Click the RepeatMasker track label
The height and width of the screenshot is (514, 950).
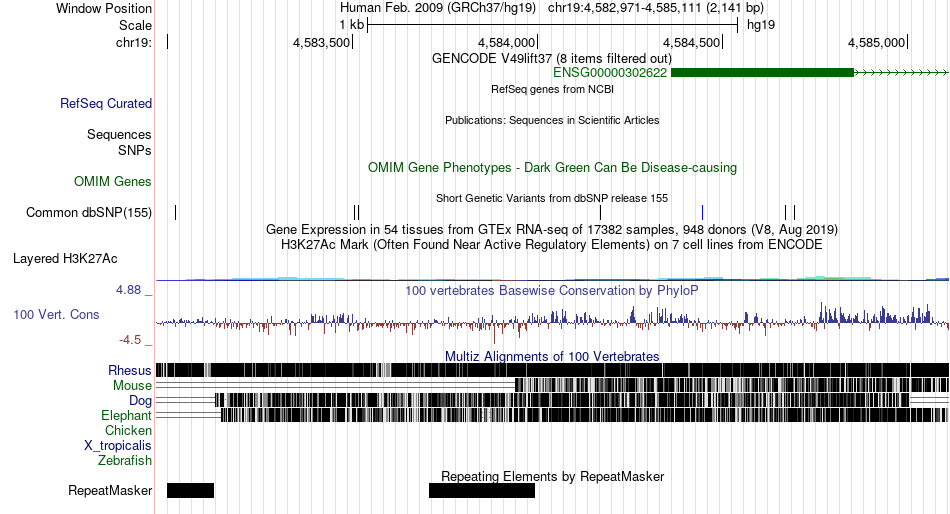(110, 490)
